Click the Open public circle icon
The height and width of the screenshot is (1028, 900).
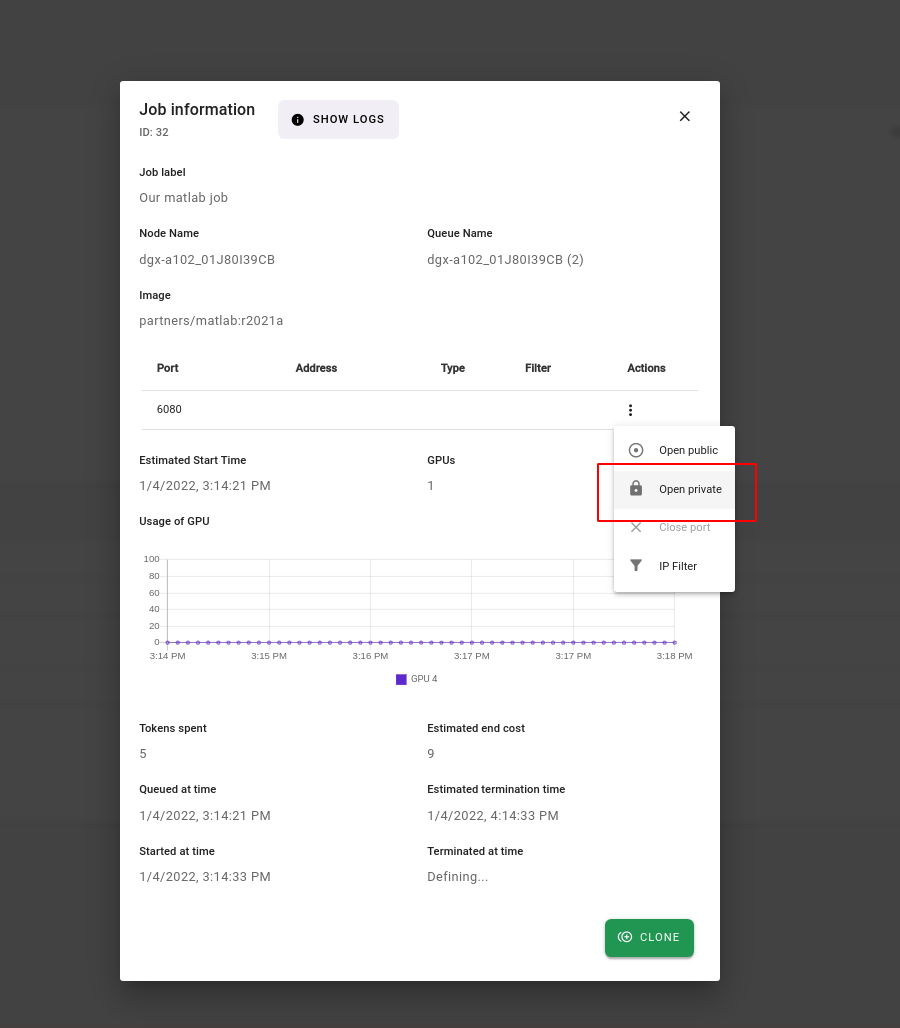click(636, 450)
